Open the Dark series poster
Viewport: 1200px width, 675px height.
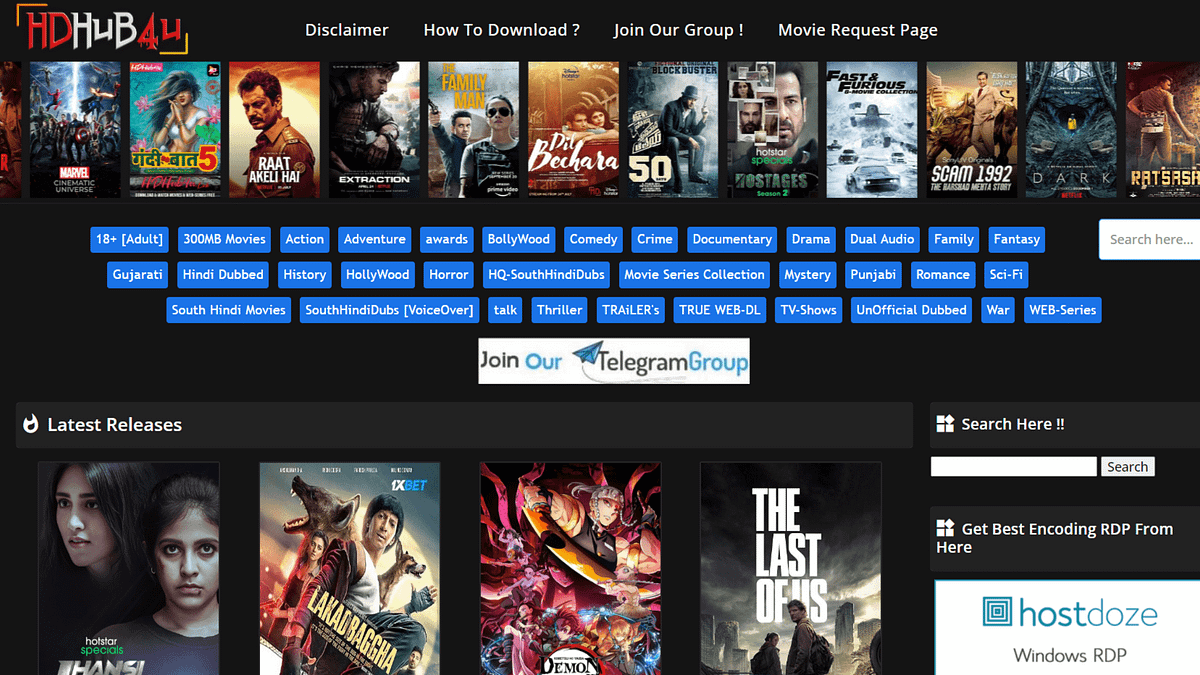1071,130
